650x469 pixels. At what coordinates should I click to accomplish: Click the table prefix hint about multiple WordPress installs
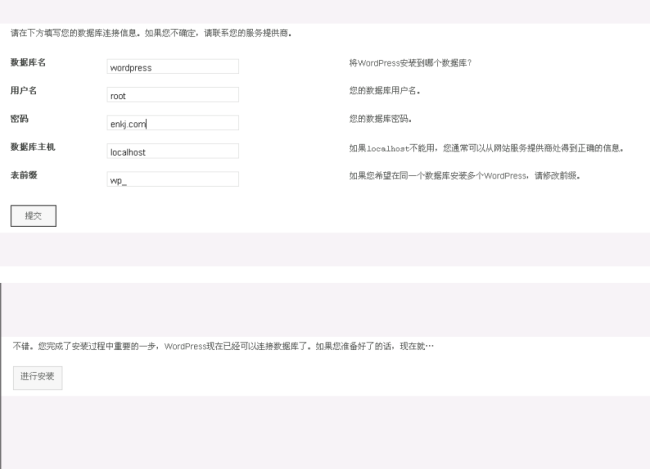(x=464, y=175)
